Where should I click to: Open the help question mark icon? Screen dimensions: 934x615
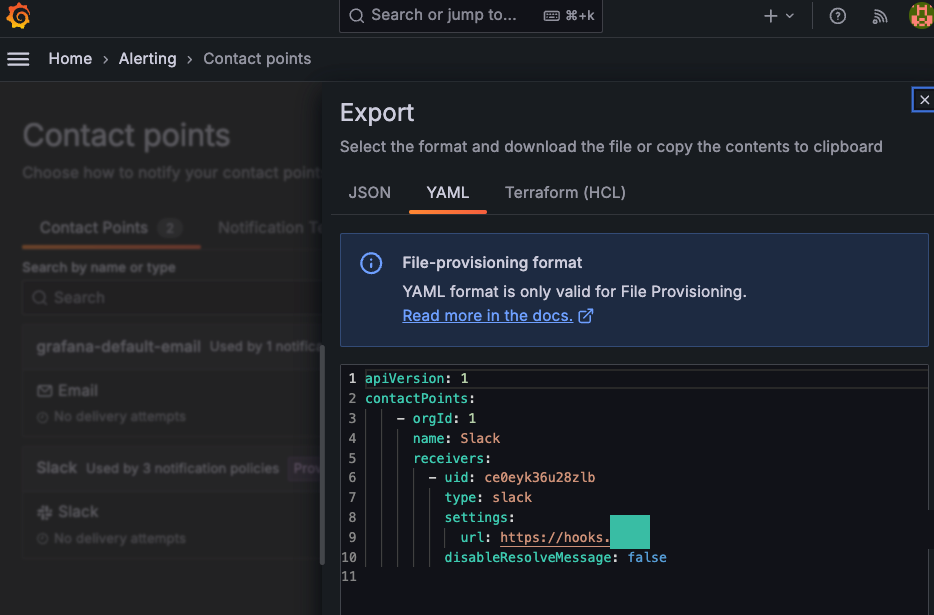[x=838, y=16]
